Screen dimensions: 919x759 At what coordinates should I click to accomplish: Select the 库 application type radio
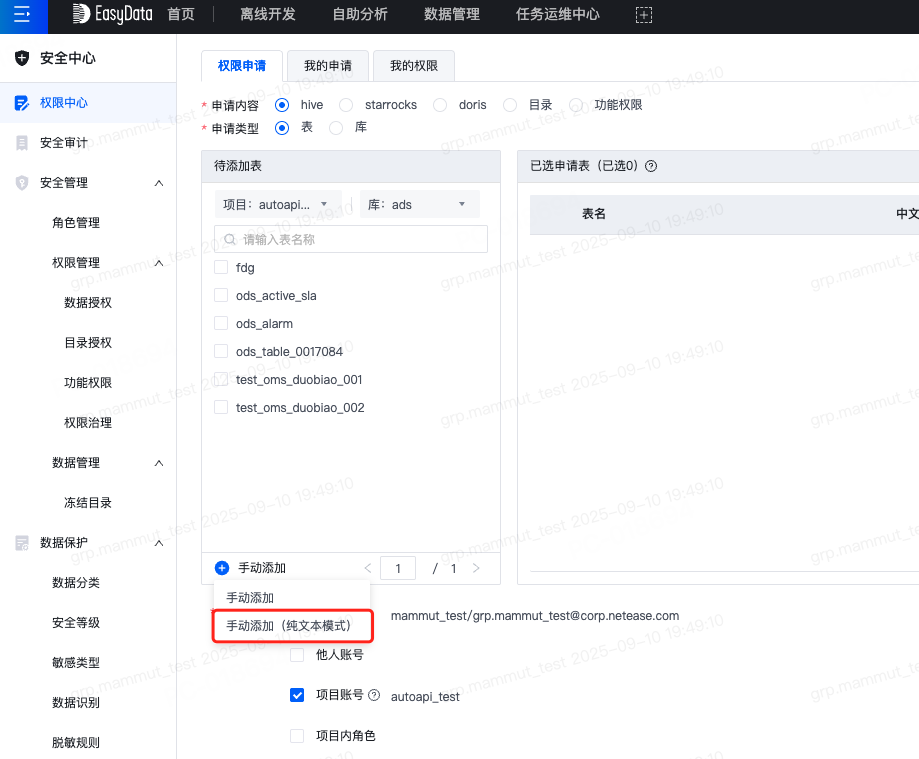(x=336, y=128)
